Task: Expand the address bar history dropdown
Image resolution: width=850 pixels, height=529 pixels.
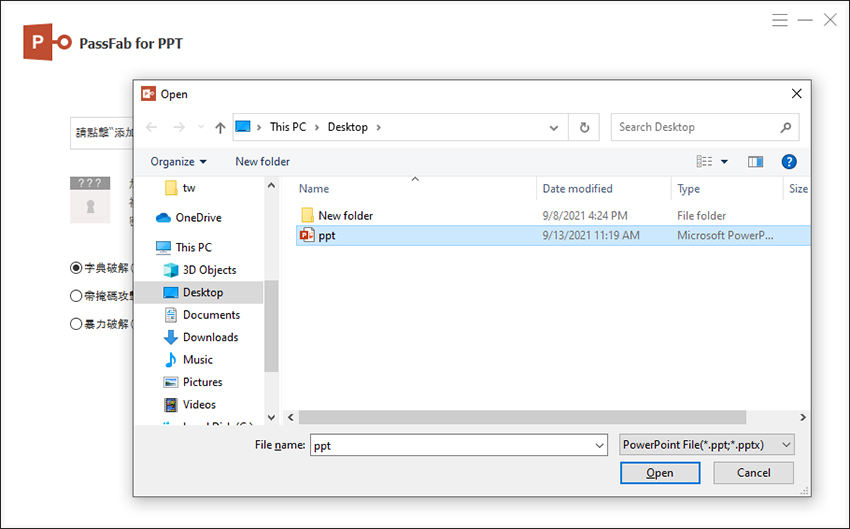Action: pyautogui.click(x=553, y=128)
